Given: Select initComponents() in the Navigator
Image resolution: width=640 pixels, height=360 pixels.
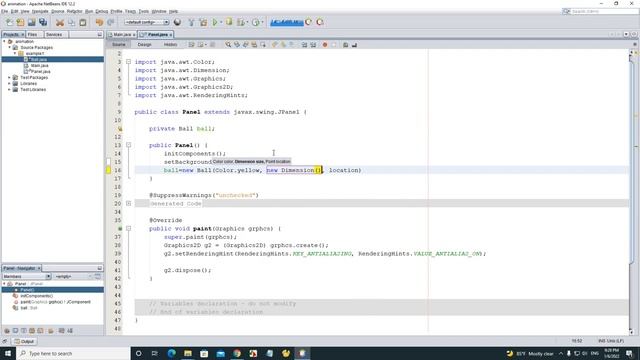Looking at the screenshot, I should [x=37, y=296].
